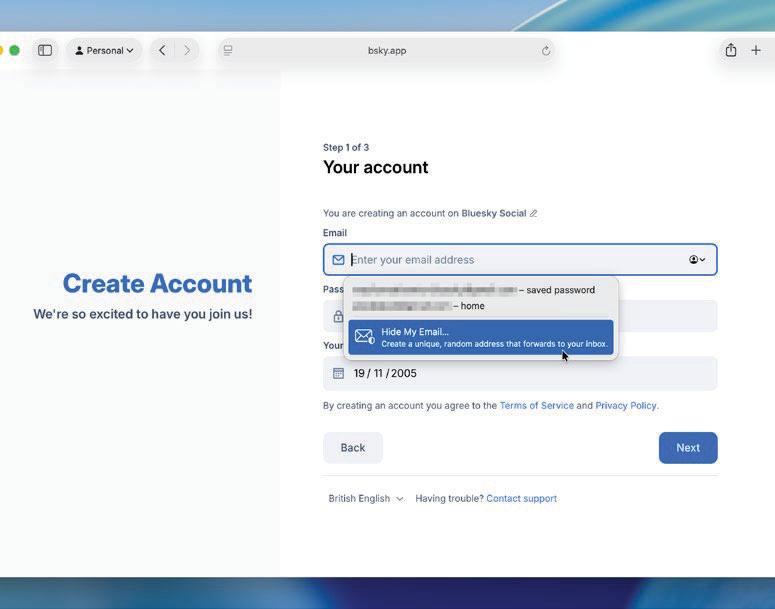Select Hide My Email option

(x=480, y=337)
